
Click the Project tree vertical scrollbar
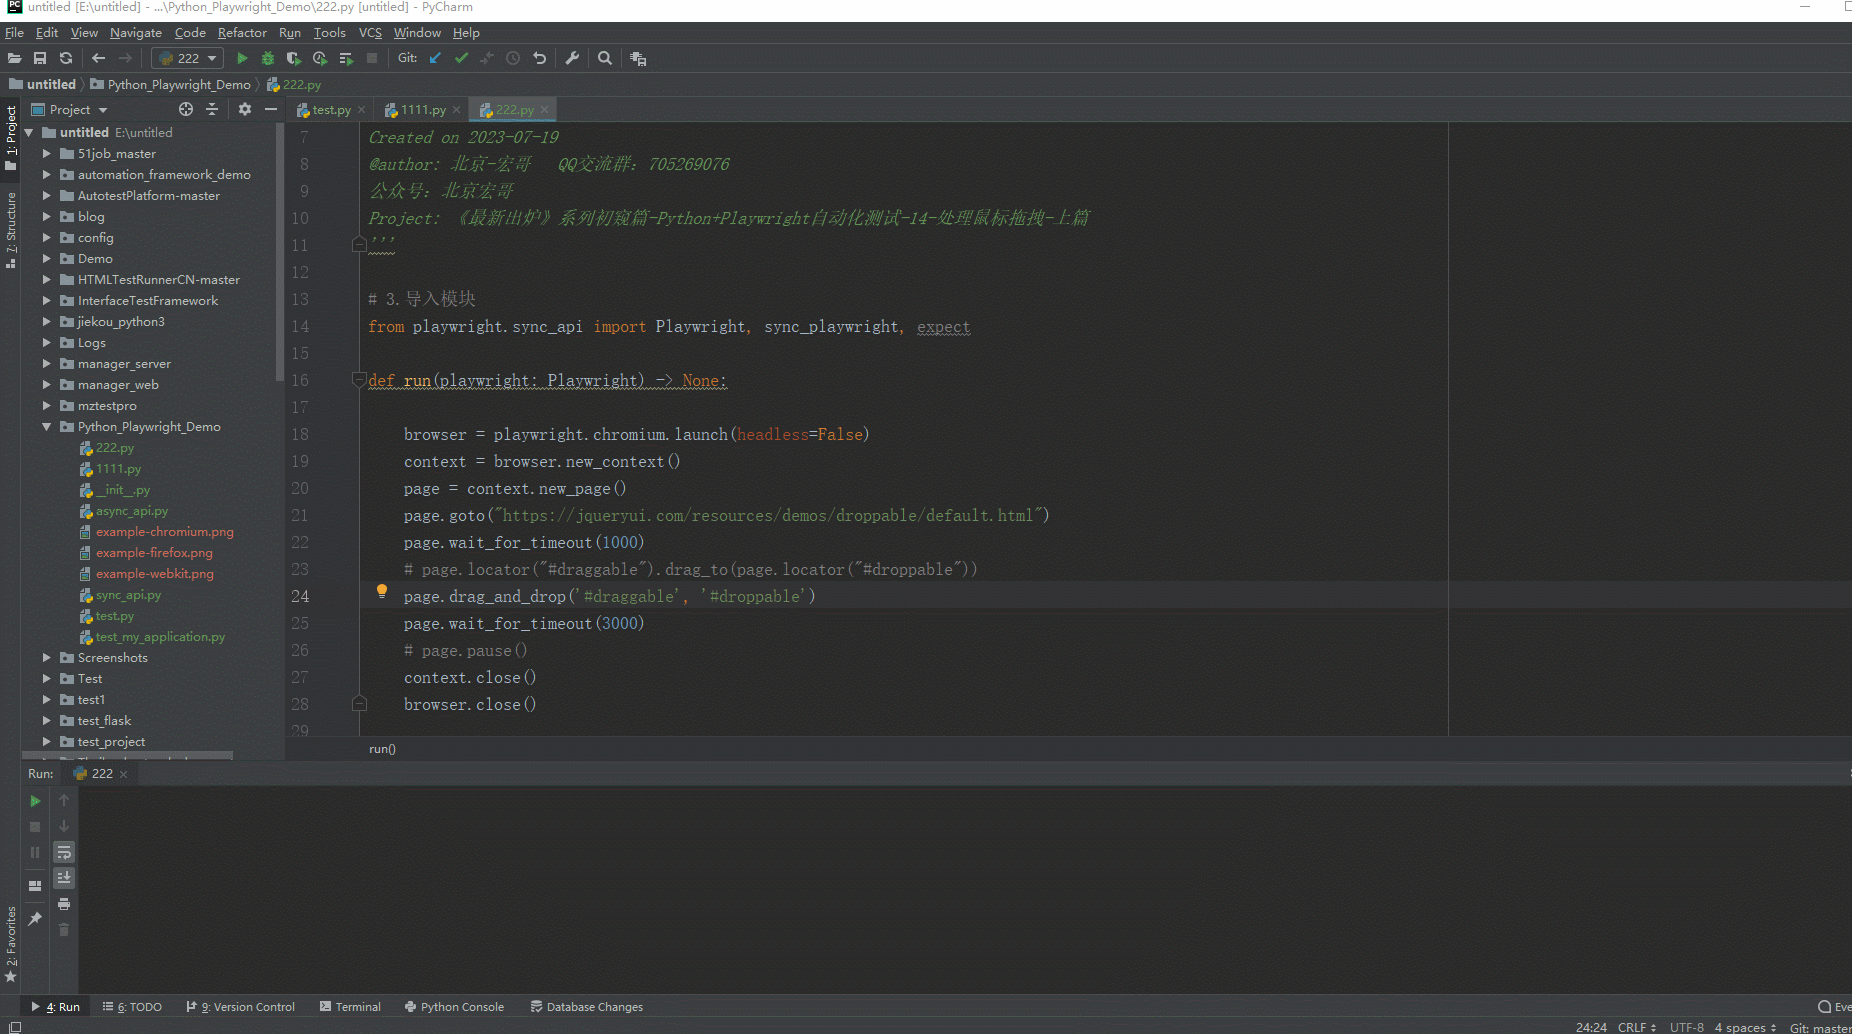279,250
